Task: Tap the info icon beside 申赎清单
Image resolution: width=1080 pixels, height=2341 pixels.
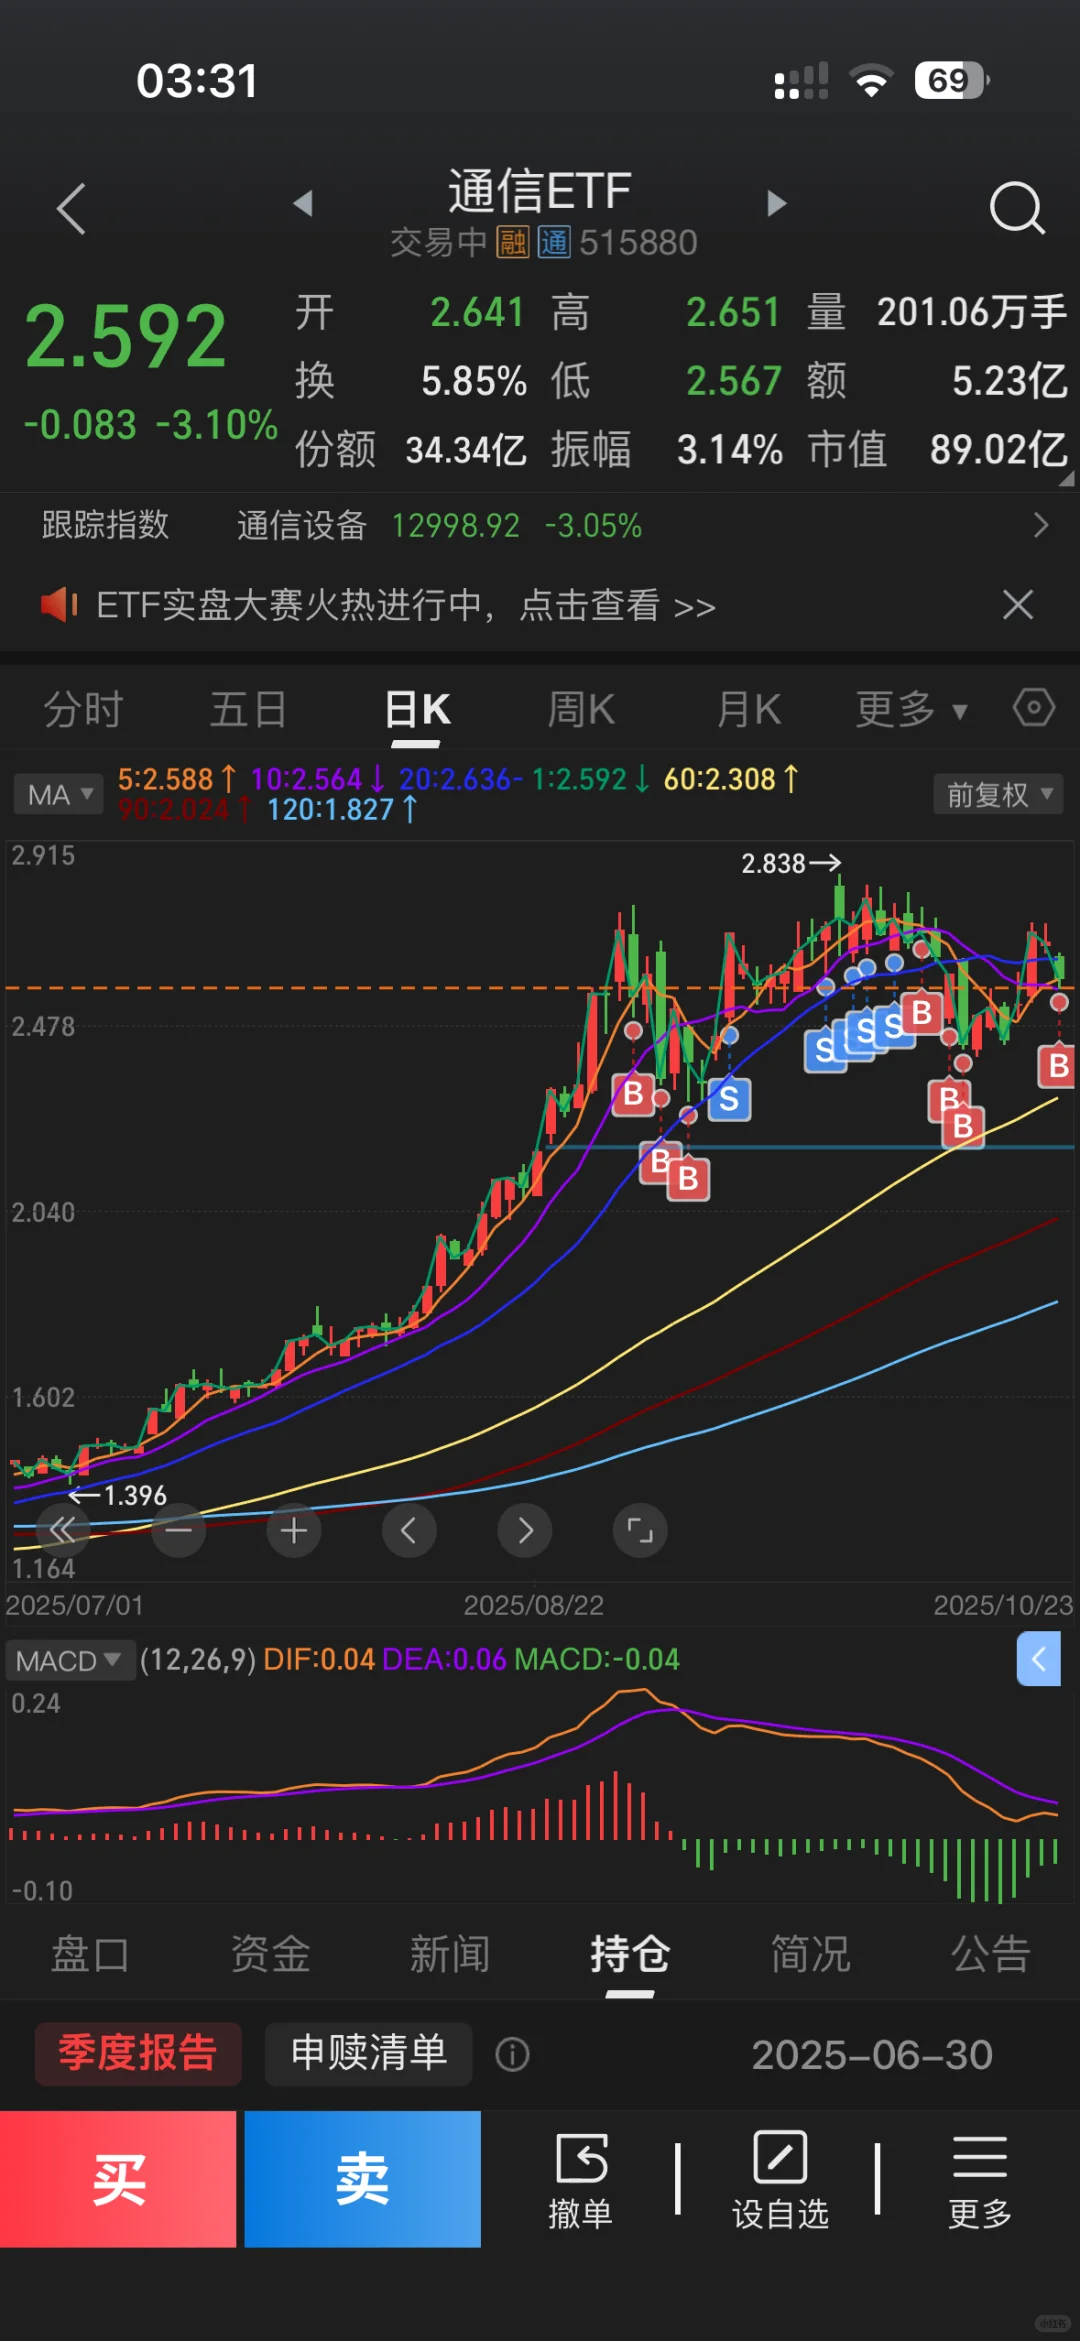Action: 512,2055
